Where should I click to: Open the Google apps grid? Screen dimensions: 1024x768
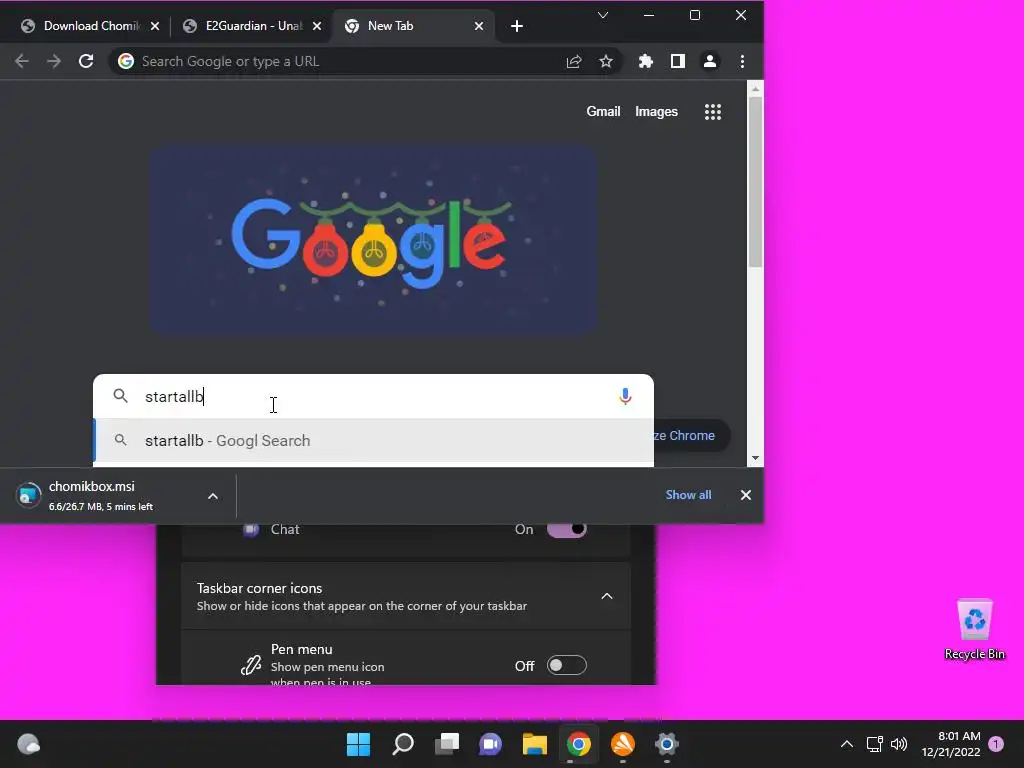point(713,112)
